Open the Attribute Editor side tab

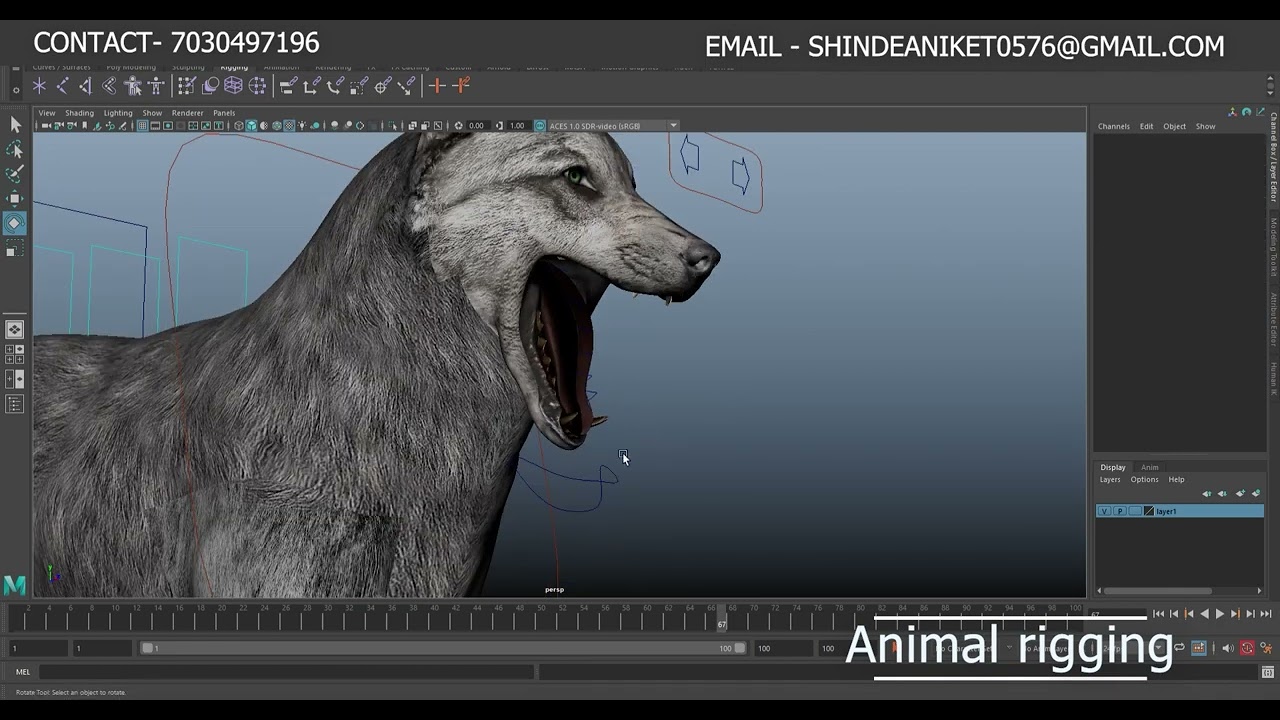[1274, 318]
